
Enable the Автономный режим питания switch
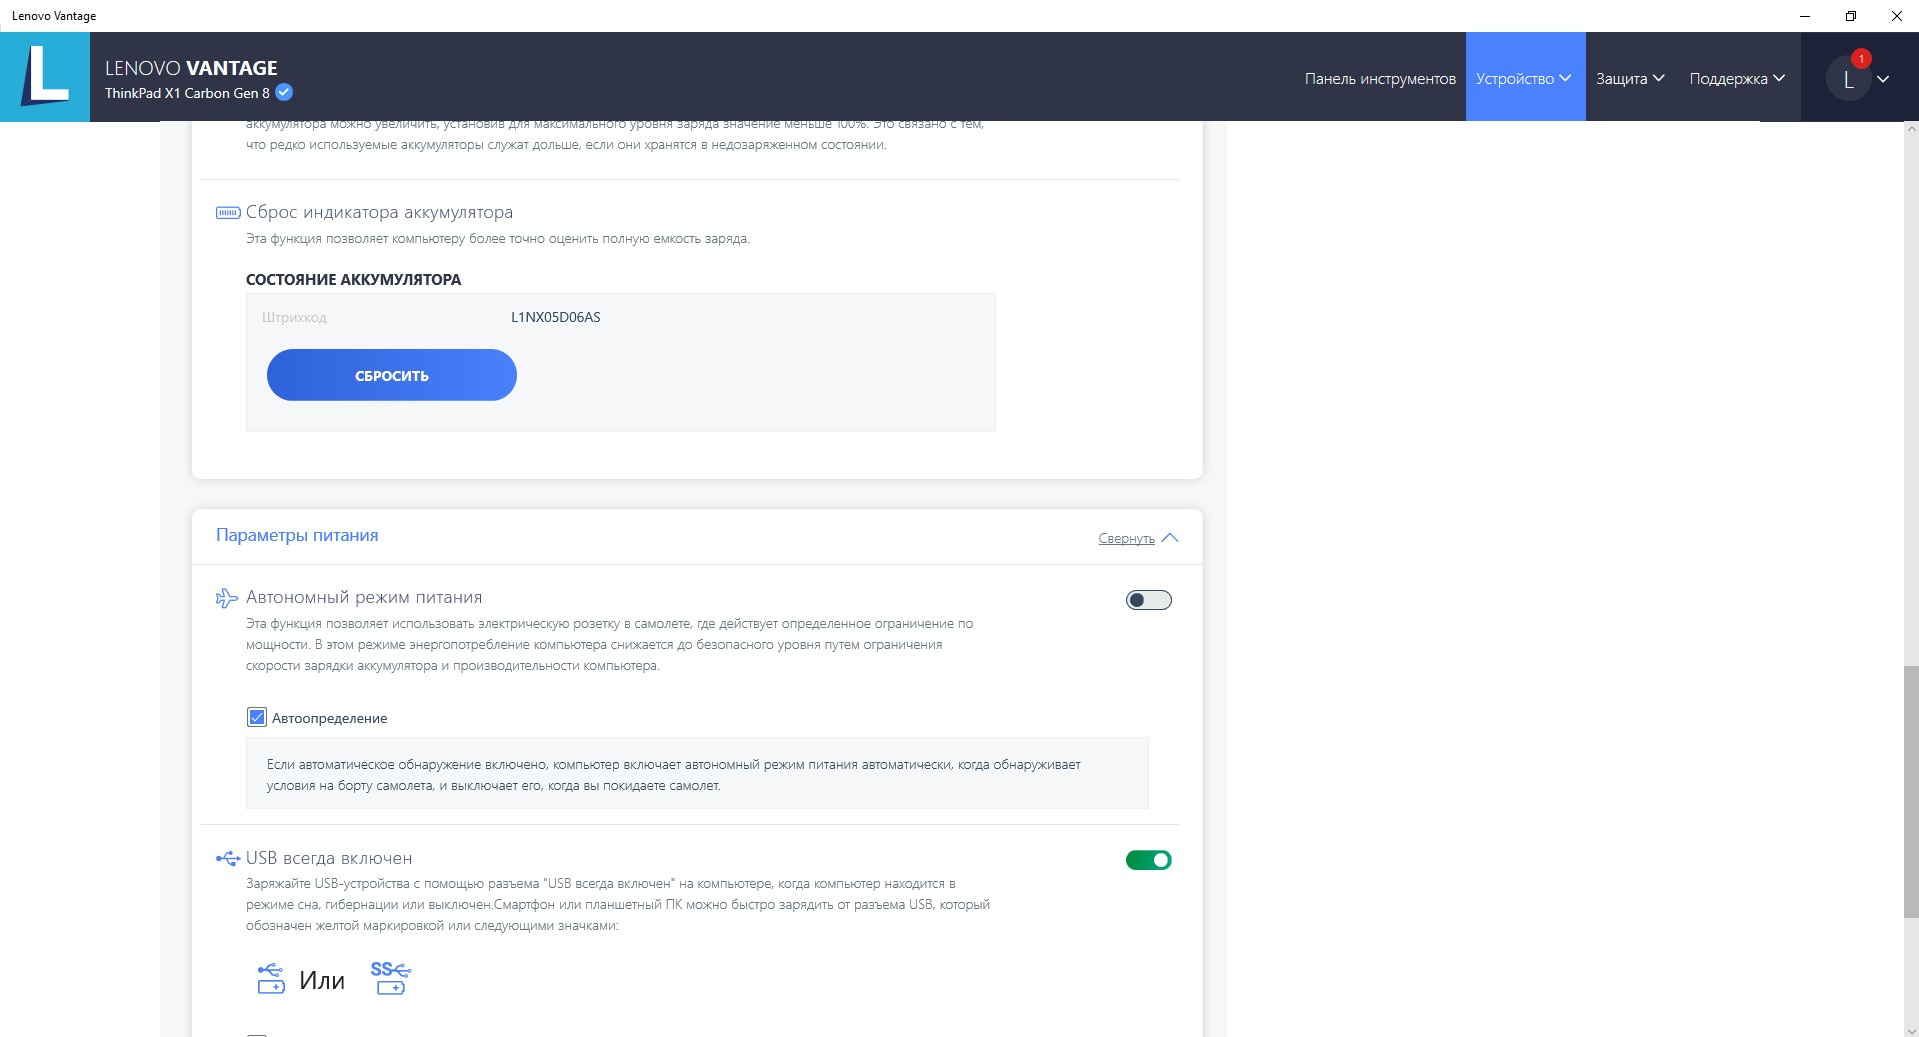coord(1148,600)
